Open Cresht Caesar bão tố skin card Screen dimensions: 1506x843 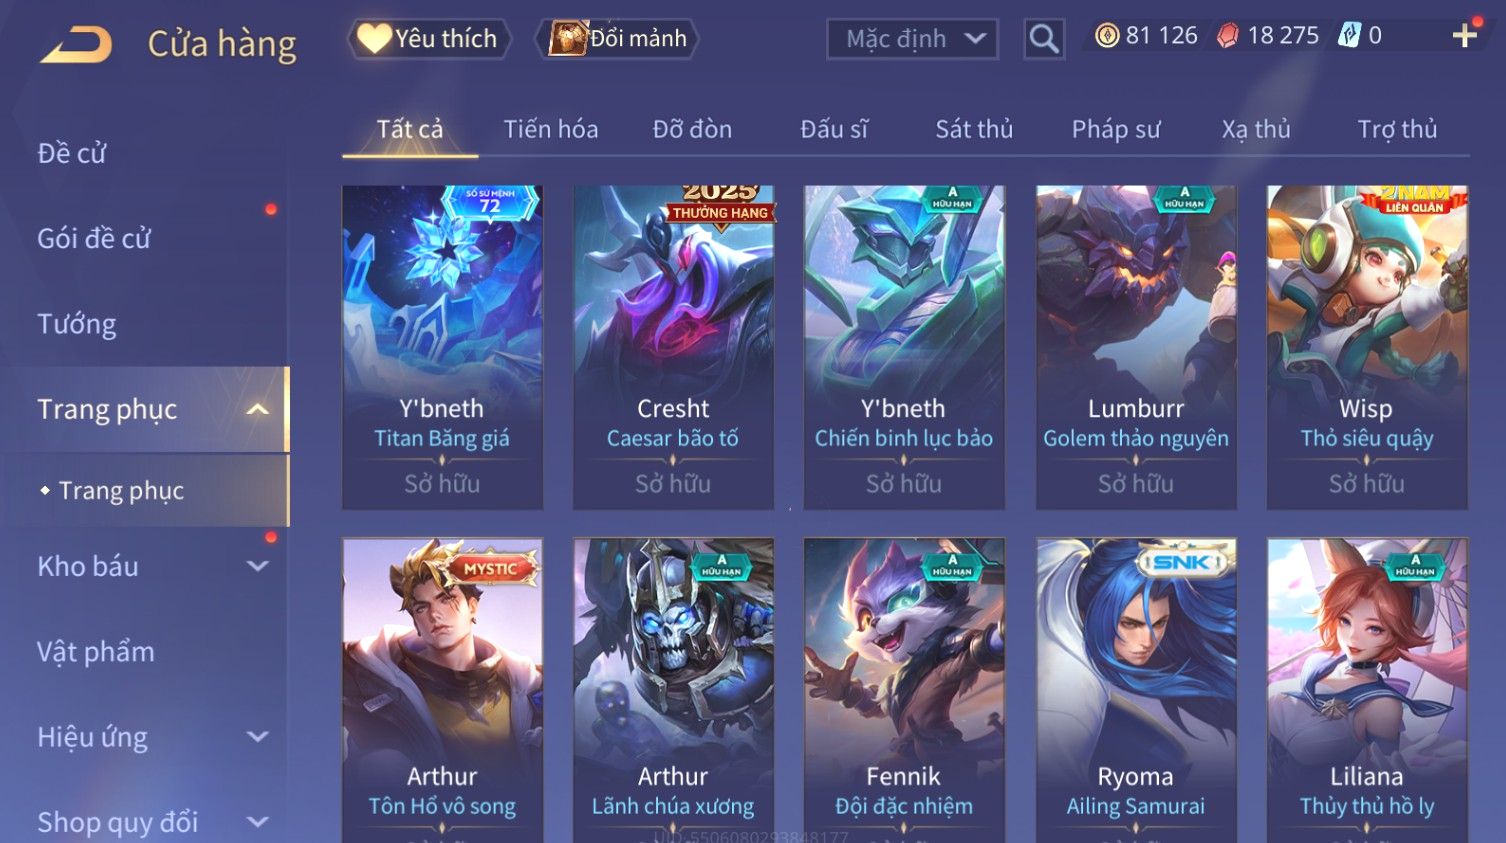point(673,347)
